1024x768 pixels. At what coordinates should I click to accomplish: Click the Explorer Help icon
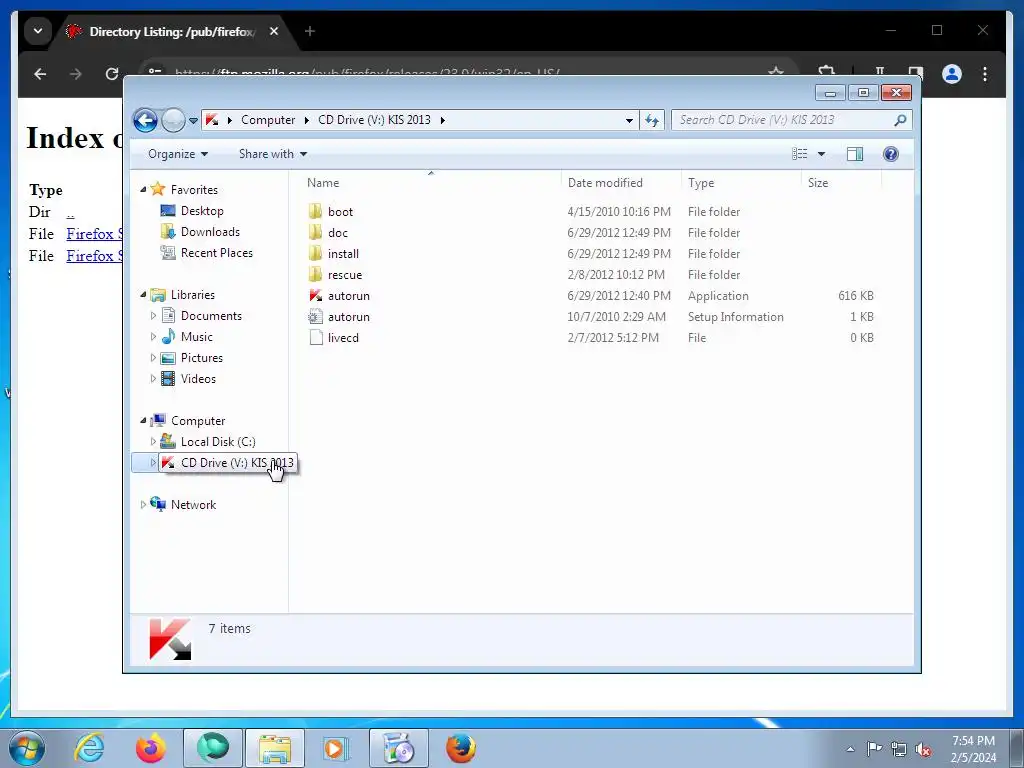(891, 154)
